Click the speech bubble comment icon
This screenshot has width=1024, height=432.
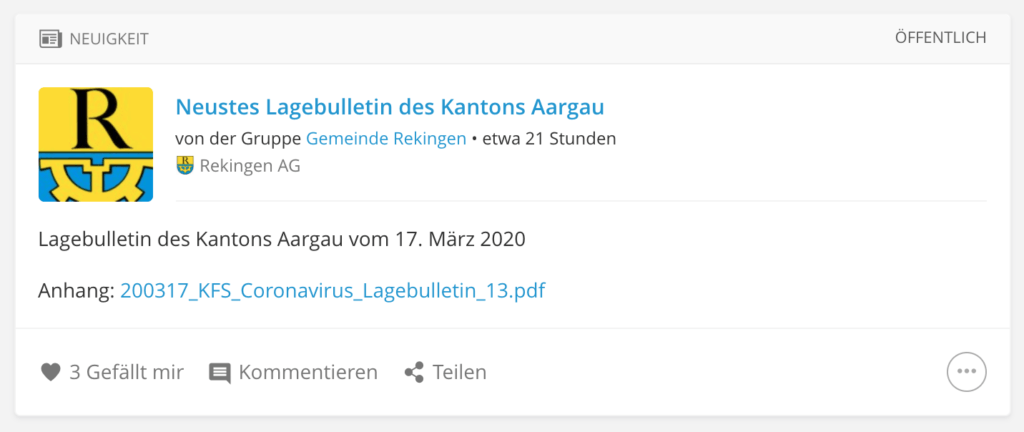tap(219, 373)
